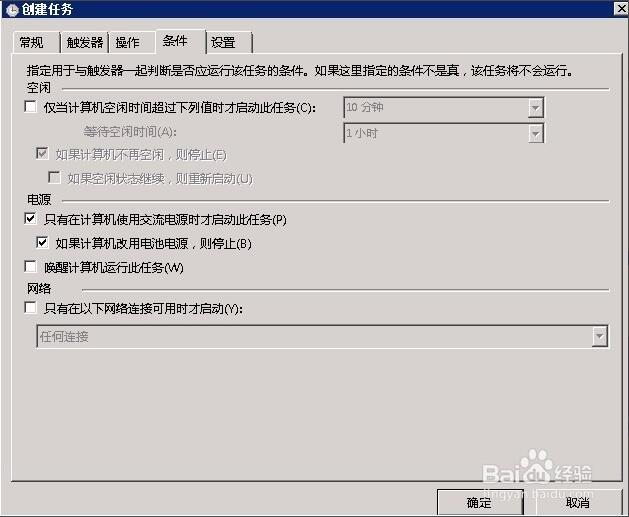Click inside the 任何连接 combo box field
This screenshot has width=629, height=517.
pyautogui.click(x=314, y=337)
